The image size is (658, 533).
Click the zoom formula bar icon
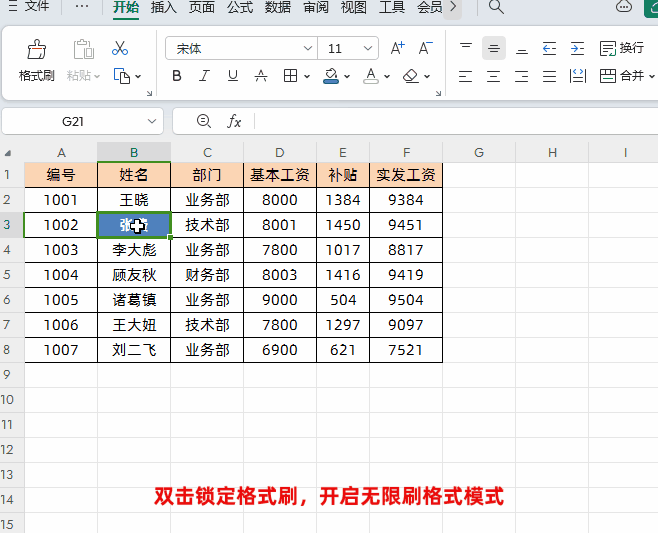coord(204,121)
